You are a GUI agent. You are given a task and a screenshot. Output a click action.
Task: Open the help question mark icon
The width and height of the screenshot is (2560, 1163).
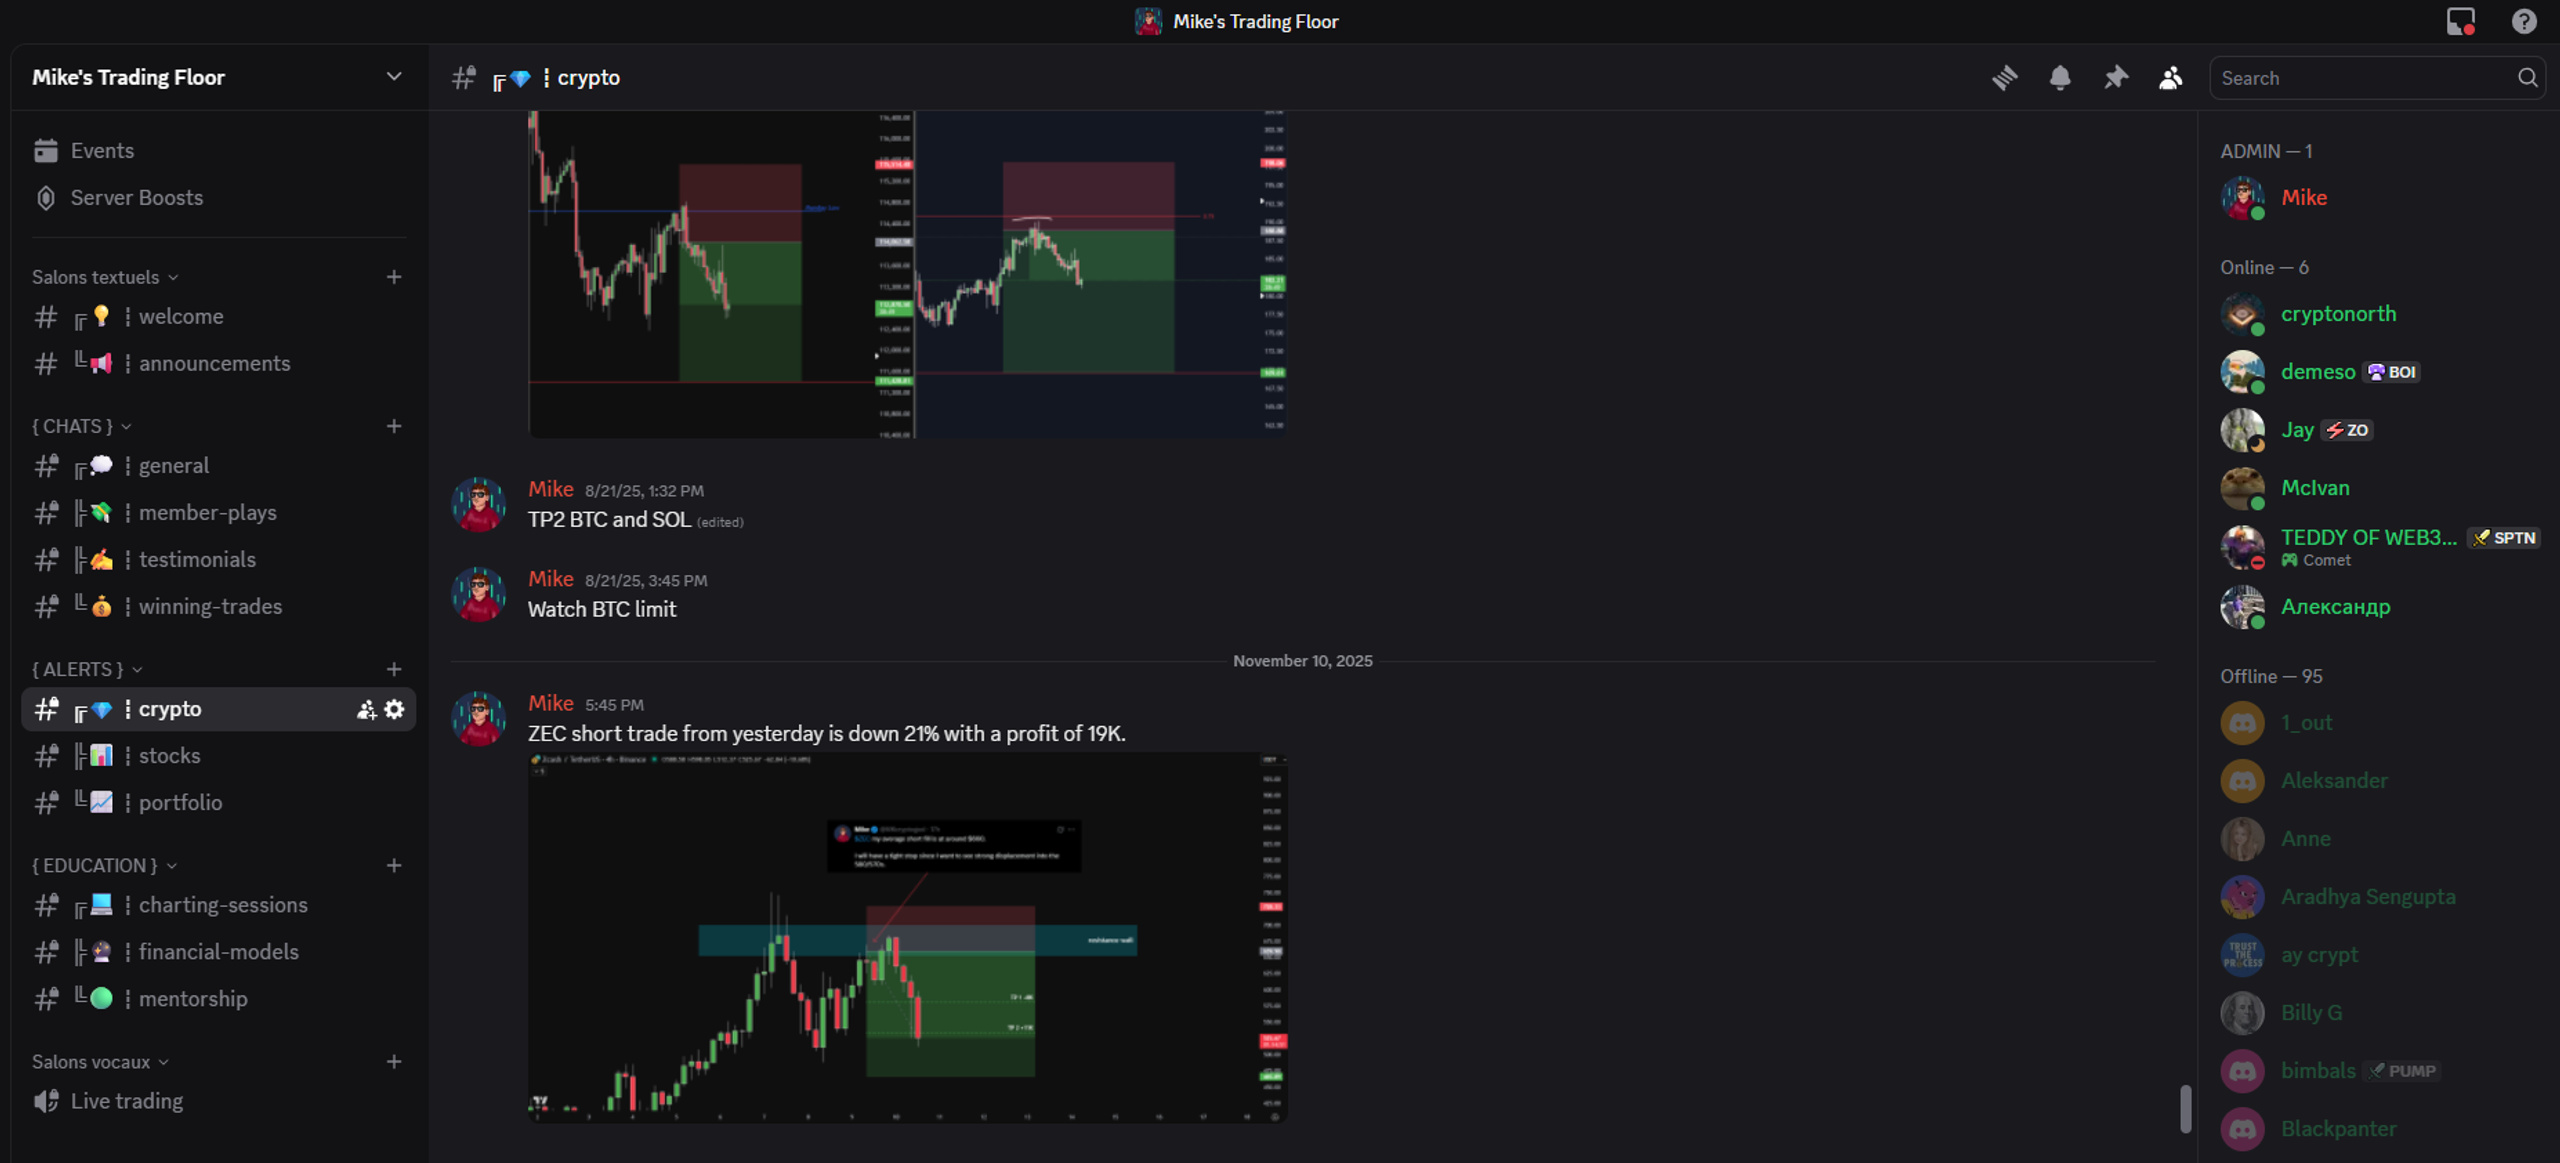coord(2524,21)
